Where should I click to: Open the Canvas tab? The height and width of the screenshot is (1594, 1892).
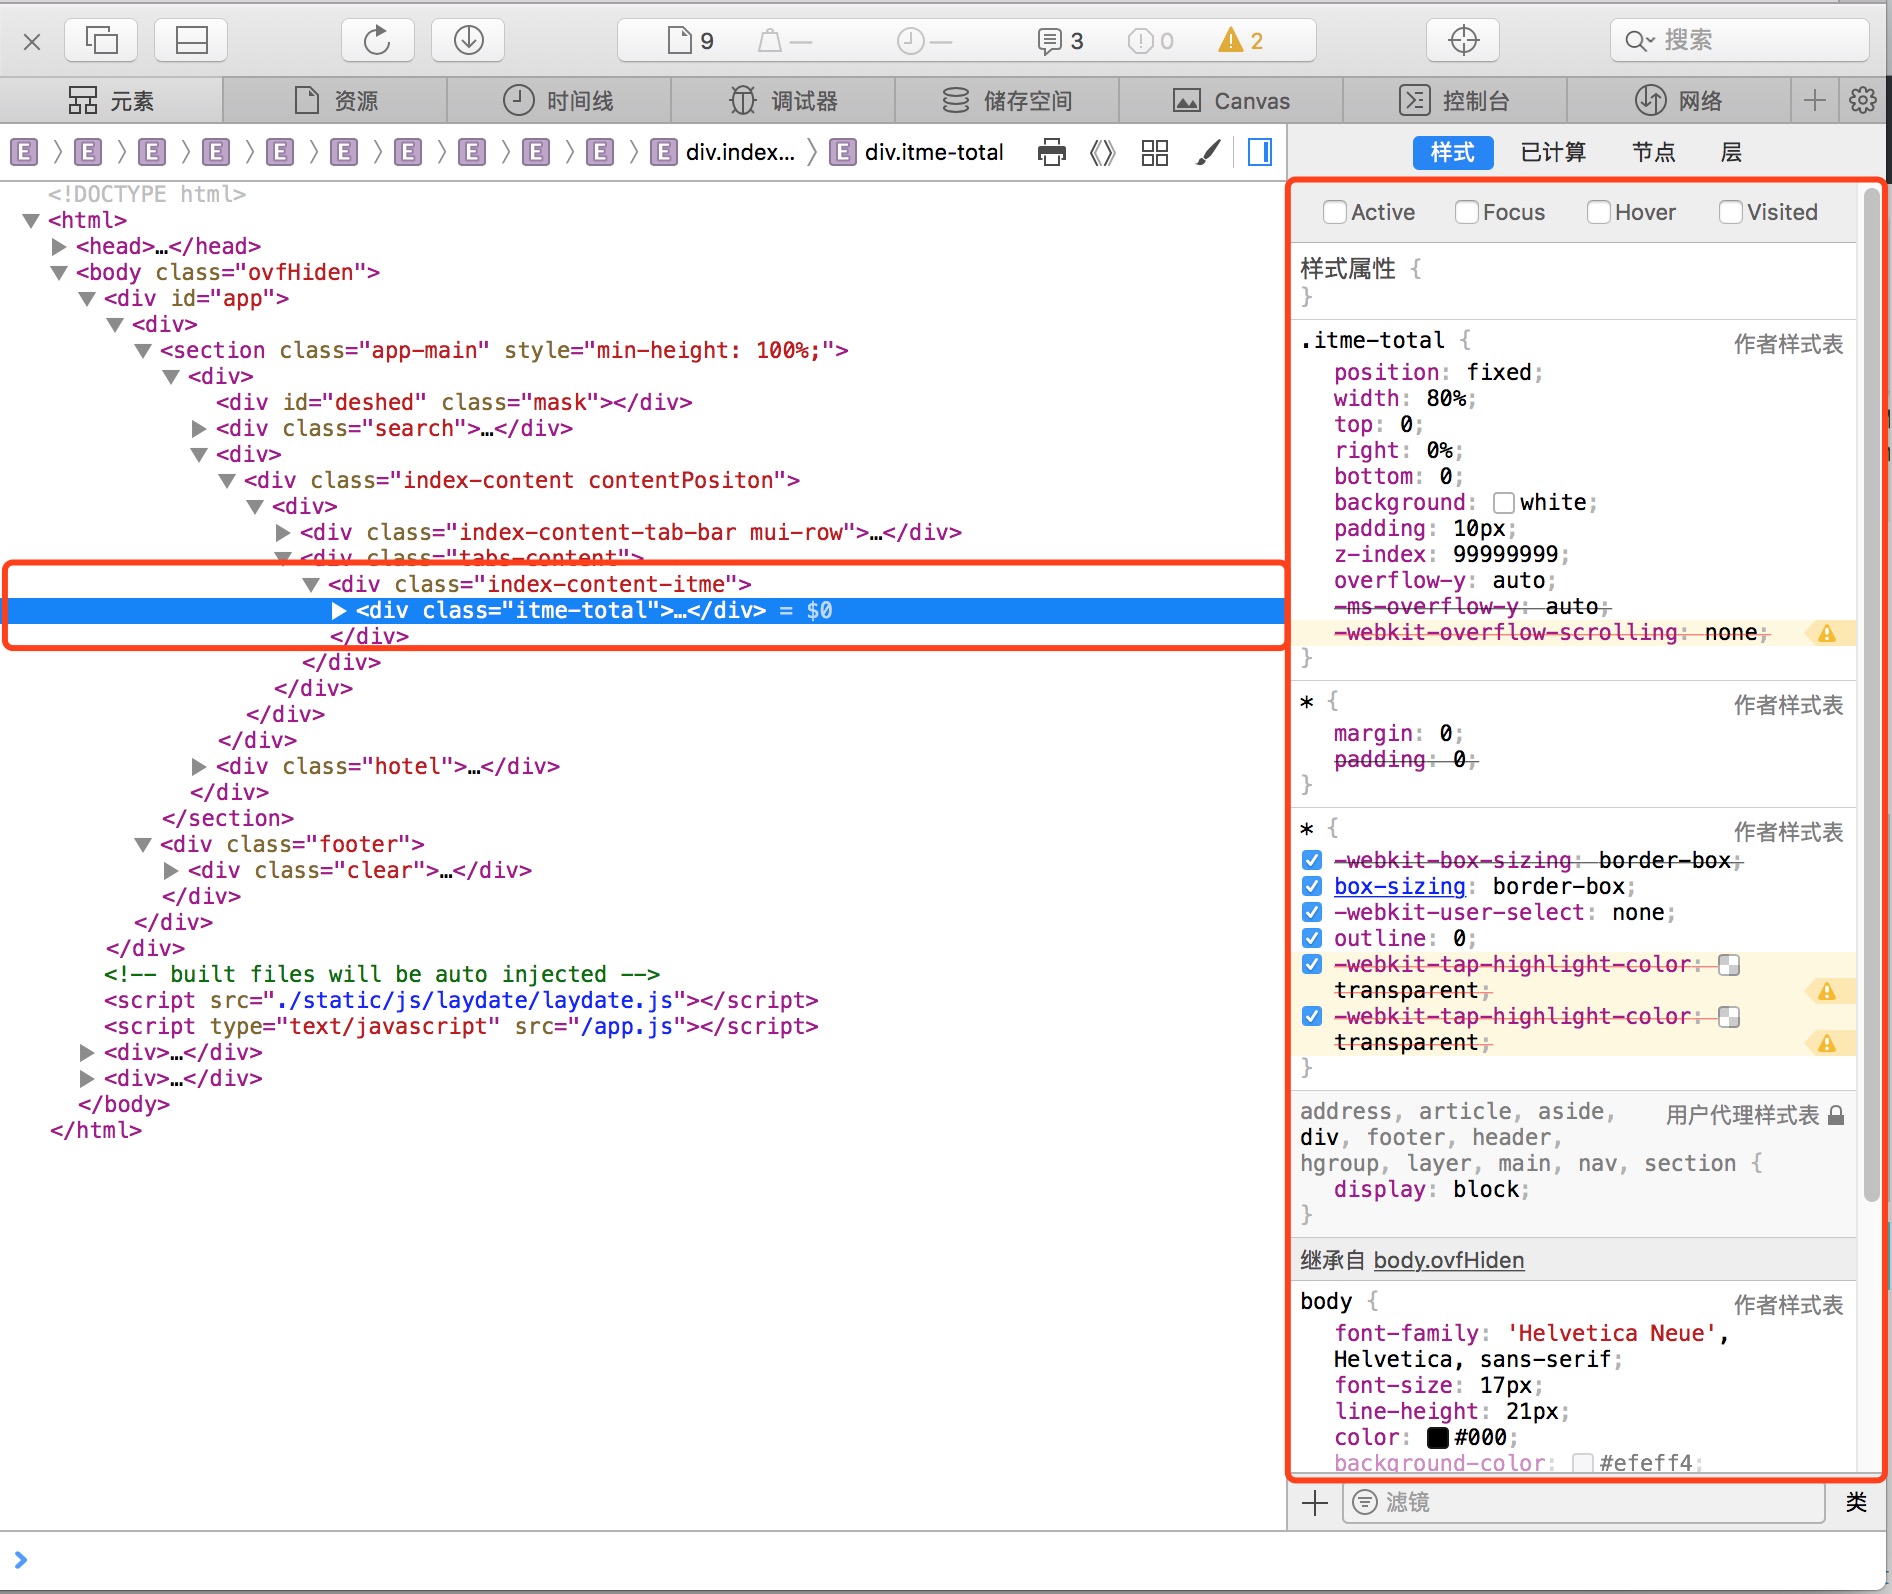click(1230, 101)
